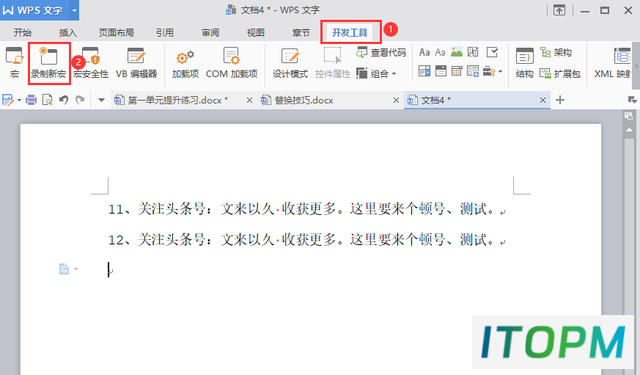640x375 pixels.
Task: Click the 录制新宏 record macro icon
Action: pos(49,63)
